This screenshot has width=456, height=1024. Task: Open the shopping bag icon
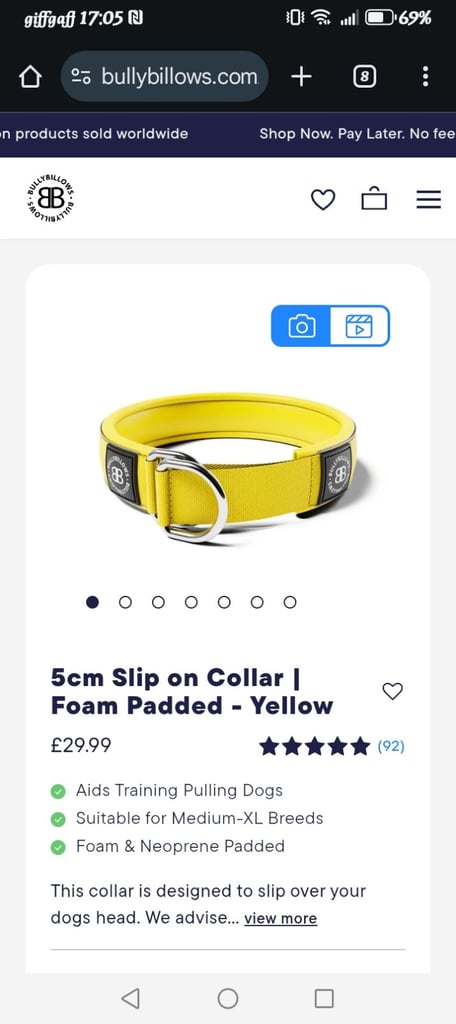tap(374, 199)
